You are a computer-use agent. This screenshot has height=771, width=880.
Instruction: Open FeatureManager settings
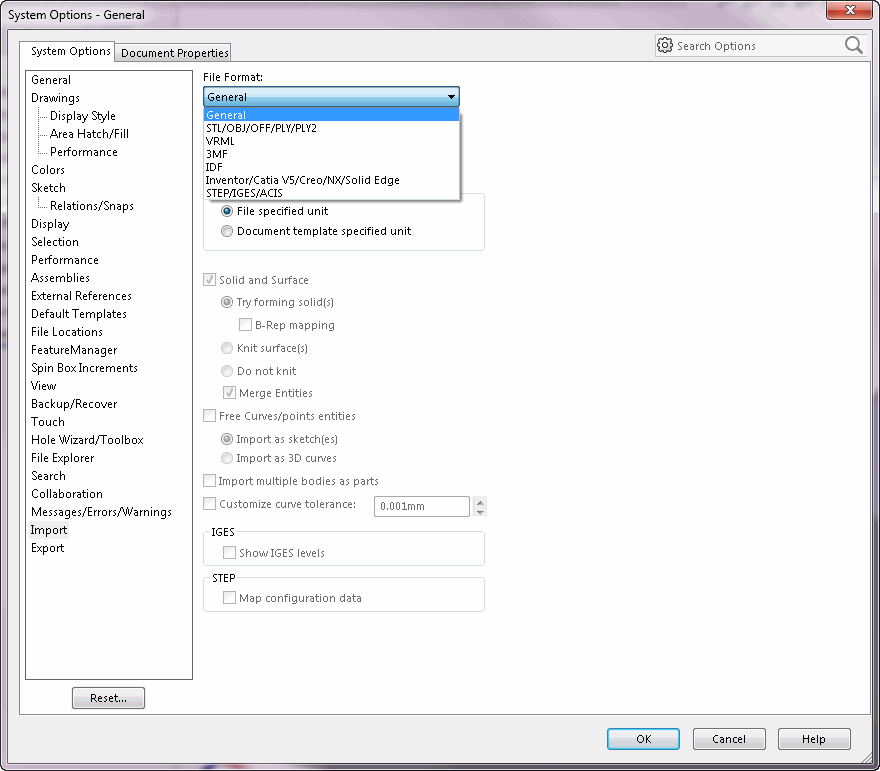(74, 350)
